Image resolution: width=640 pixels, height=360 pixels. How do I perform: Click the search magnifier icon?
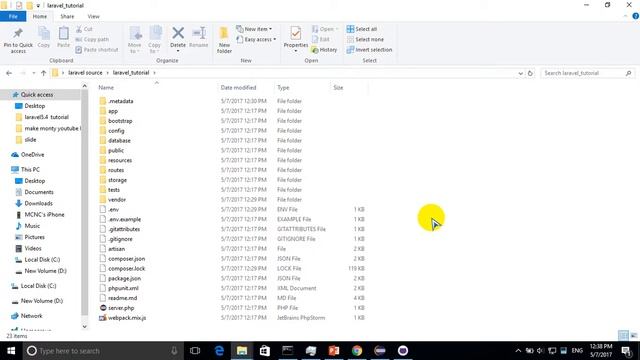pos(628,73)
